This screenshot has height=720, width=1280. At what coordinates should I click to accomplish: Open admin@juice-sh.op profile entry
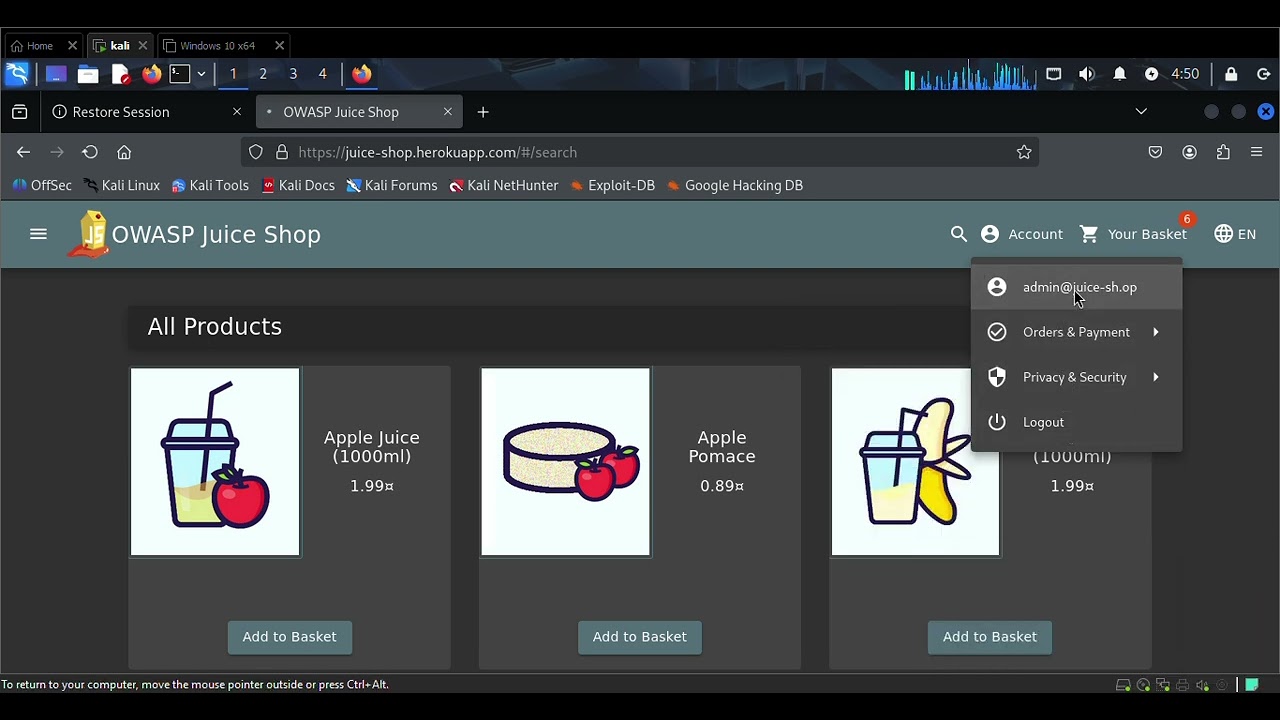pos(1077,287)
